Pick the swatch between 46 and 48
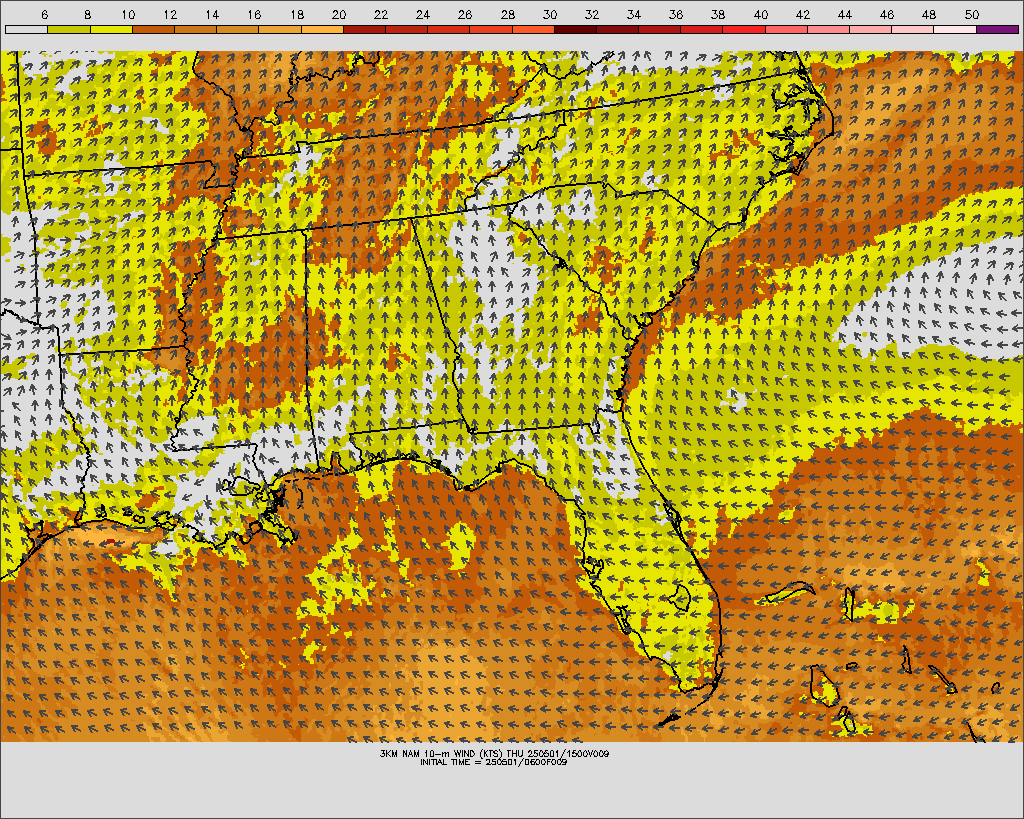This screenshot has width=1024, height=819. tap(913, 29)
